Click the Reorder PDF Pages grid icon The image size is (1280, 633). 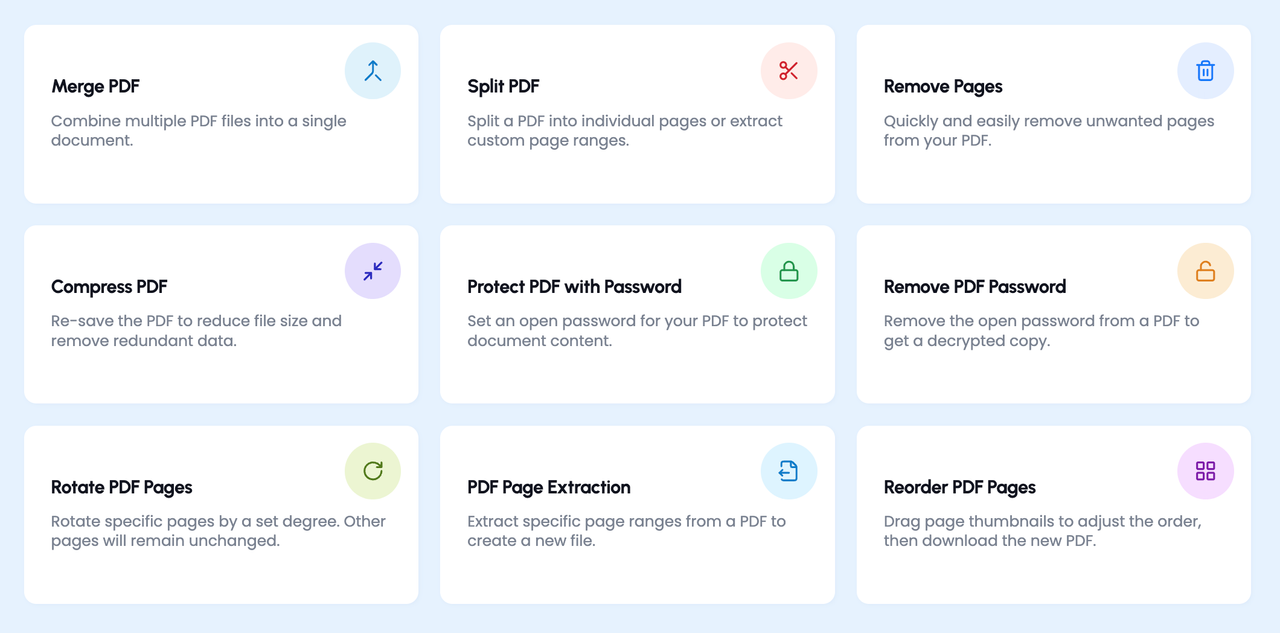coord(1205,471)
